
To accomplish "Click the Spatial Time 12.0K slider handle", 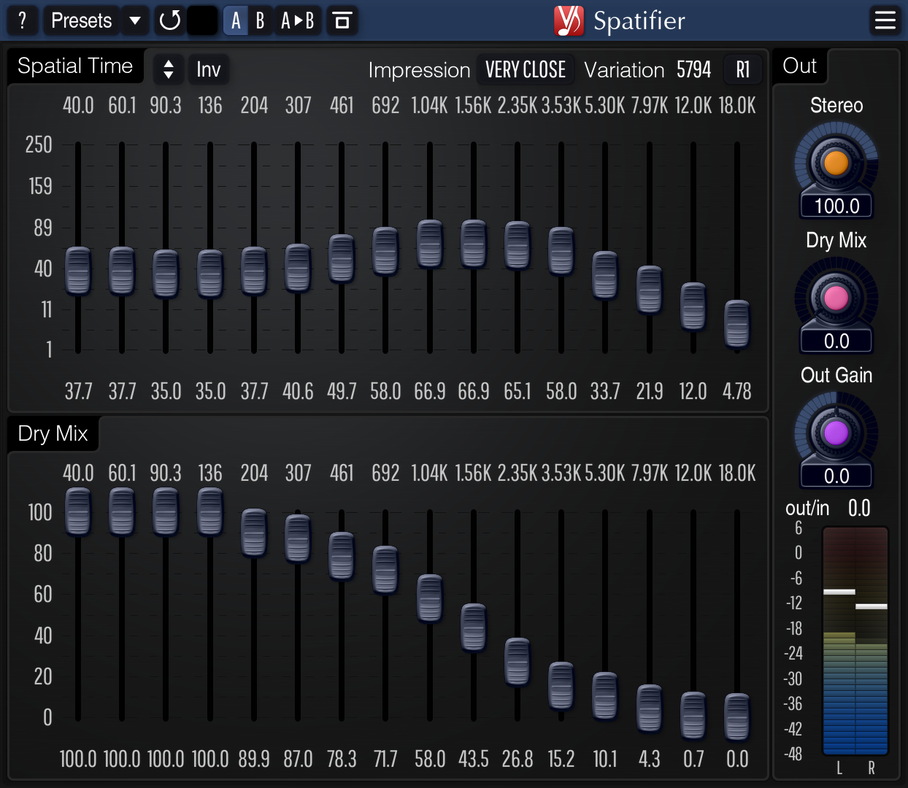I will click(693, 306).
